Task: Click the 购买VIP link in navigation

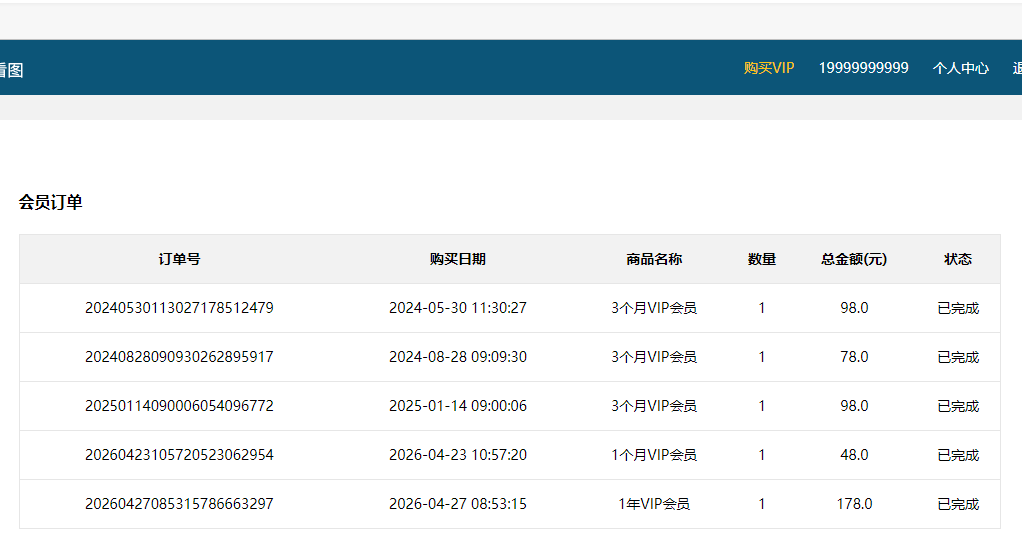Action: pos(768,68)
